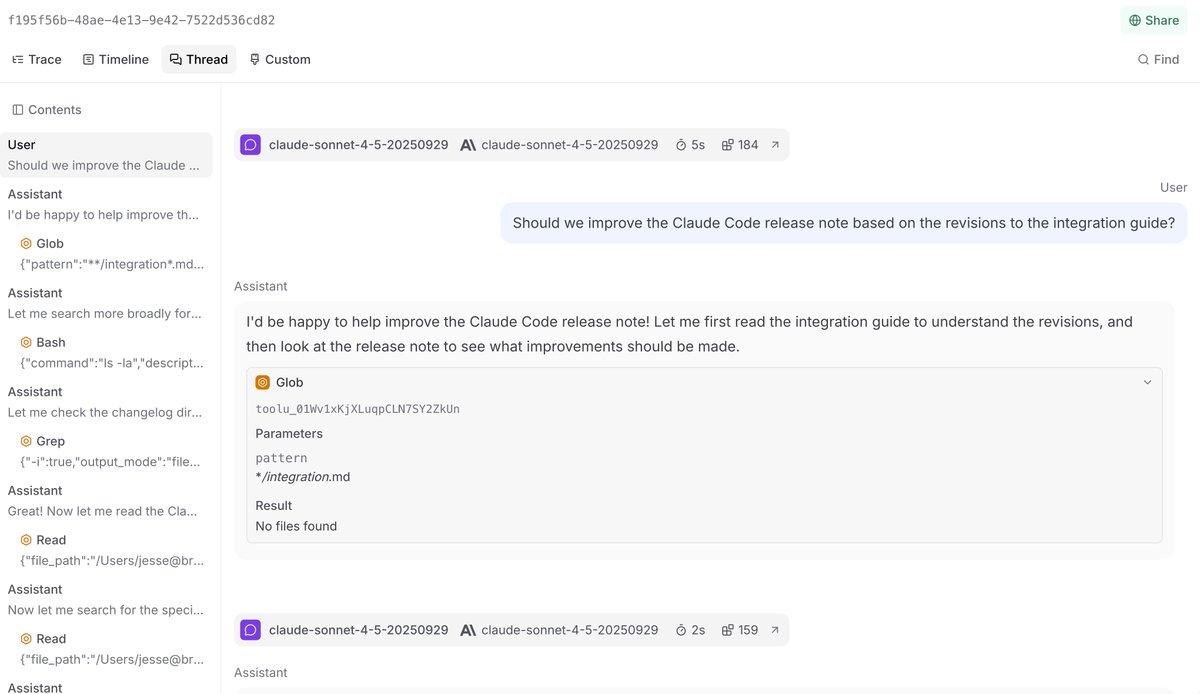
Task: Click the user message bubble
Action: (844, 223)
